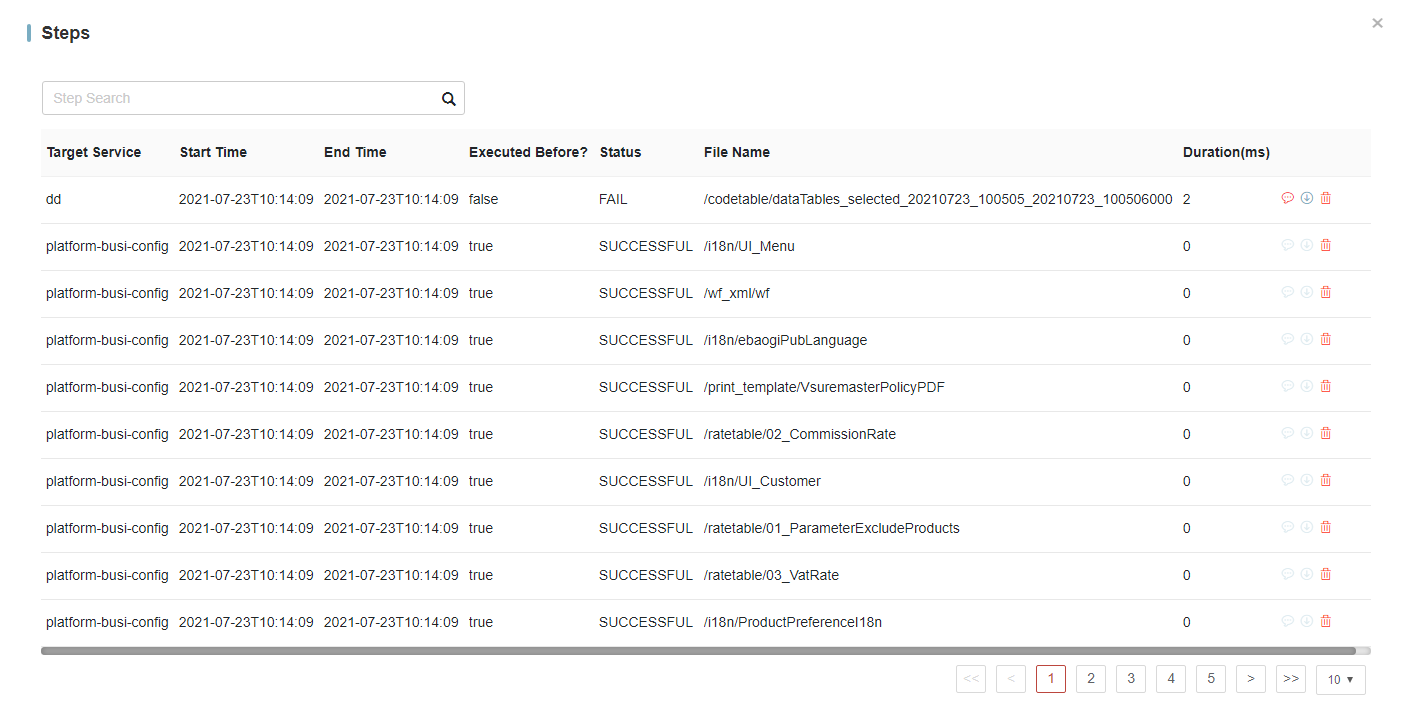The height and width of the screenshot is (722, 1403).
Task: Delete the VsuremasterPolicyPDF print template step
Action: click(x=1326, y=386)
